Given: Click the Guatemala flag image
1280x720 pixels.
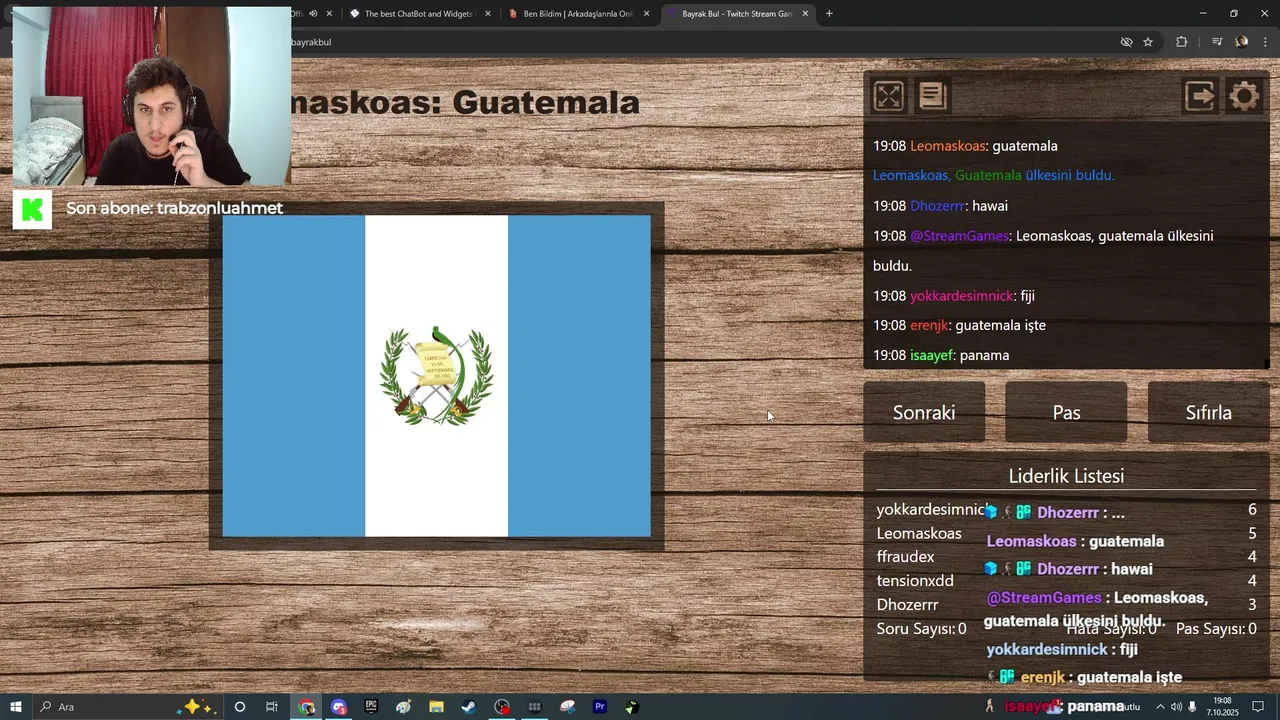Looking at the screenshot, I should coord(436,376).
